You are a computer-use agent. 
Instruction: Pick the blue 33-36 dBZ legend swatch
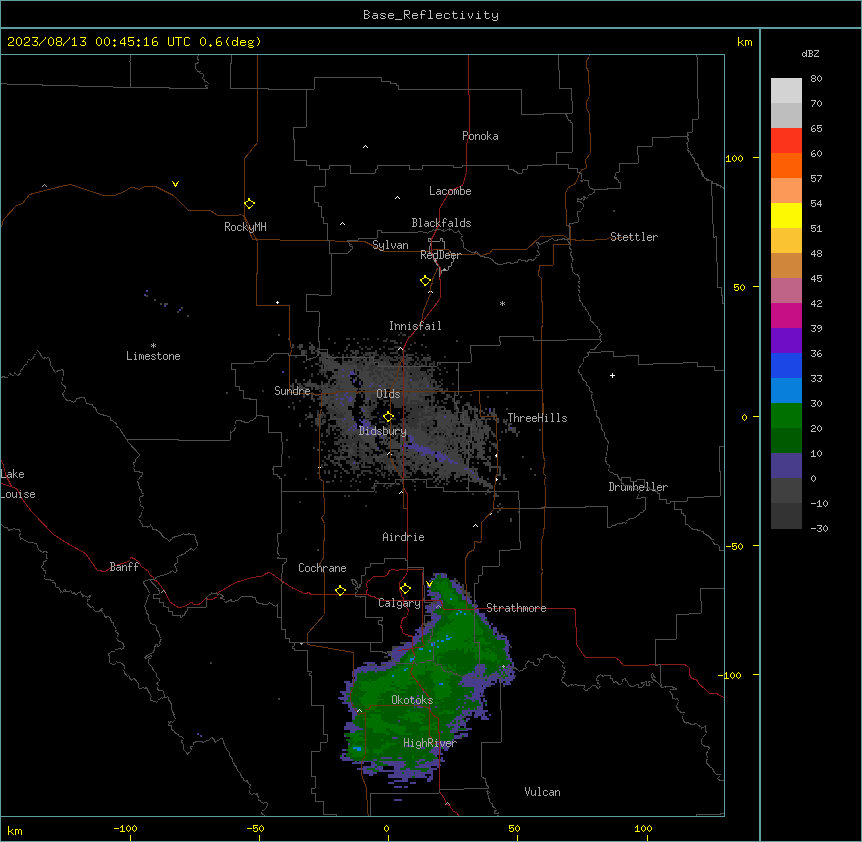[786, 365]
